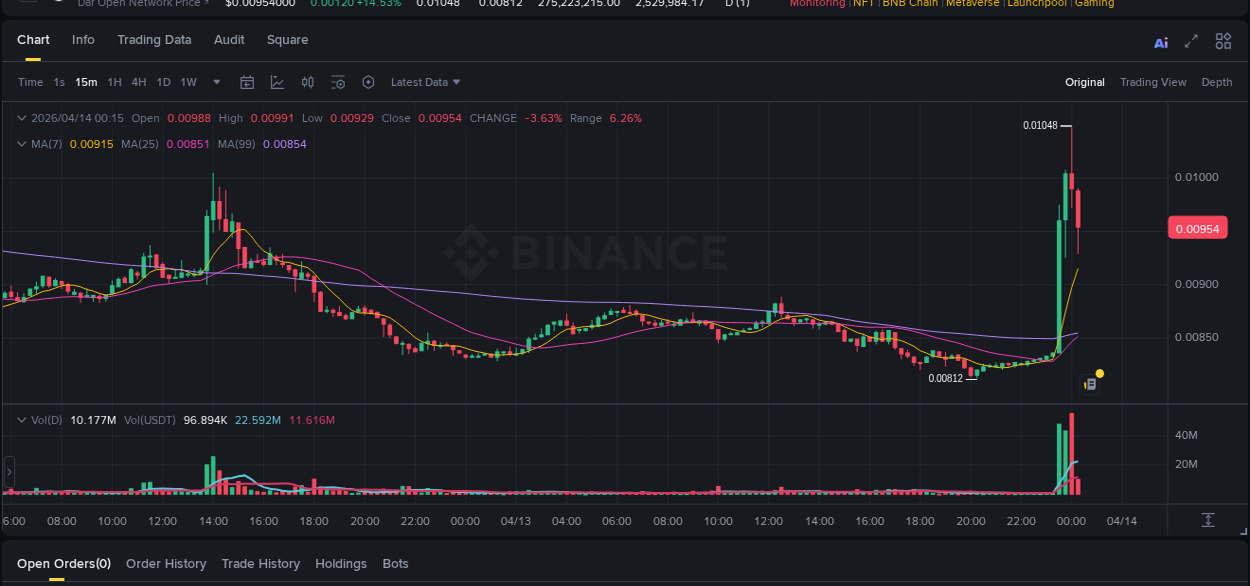Open the Binance AI assistant
The image size is (1250, 586).
coord(1160,42)
